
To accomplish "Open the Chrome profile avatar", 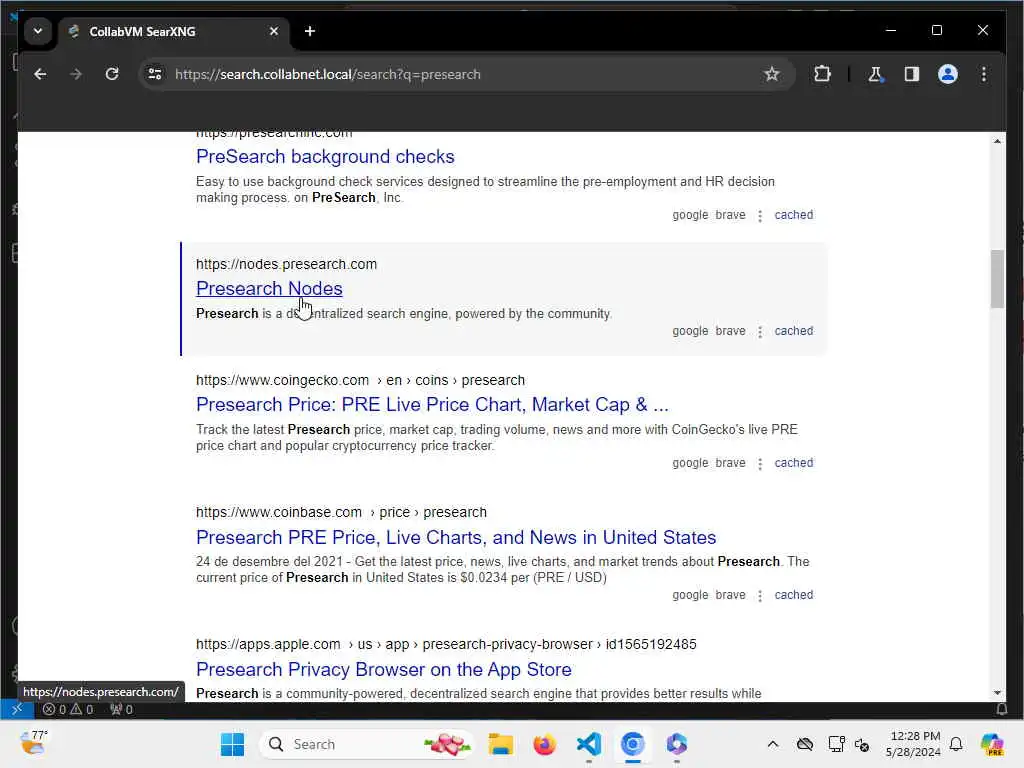I will [948, 74].
